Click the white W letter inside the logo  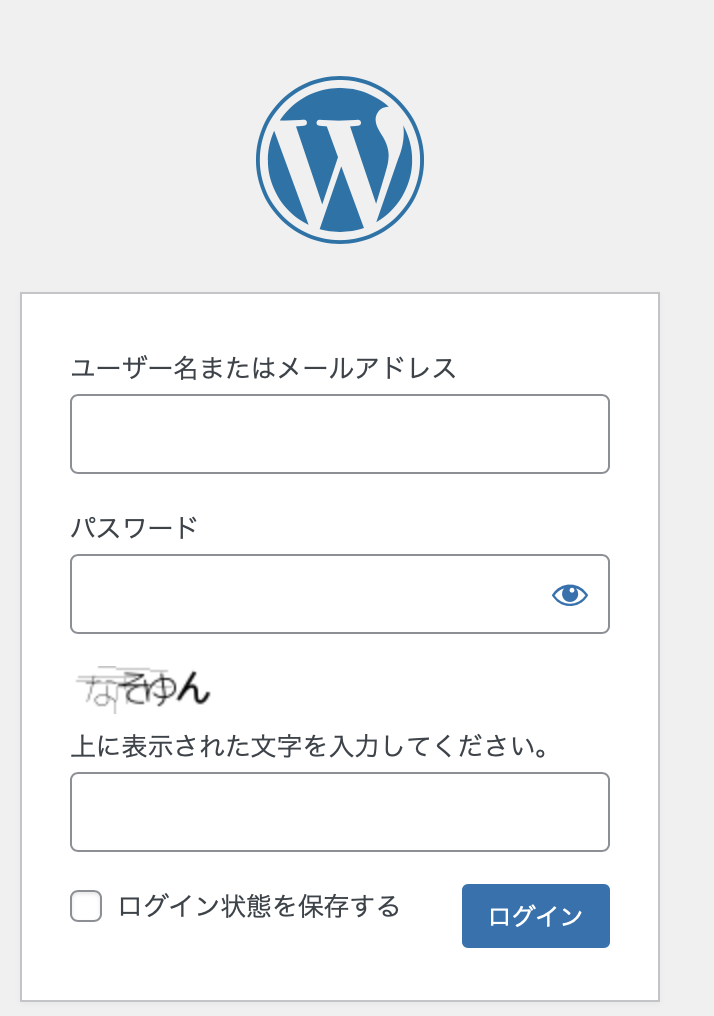[337, 167]
